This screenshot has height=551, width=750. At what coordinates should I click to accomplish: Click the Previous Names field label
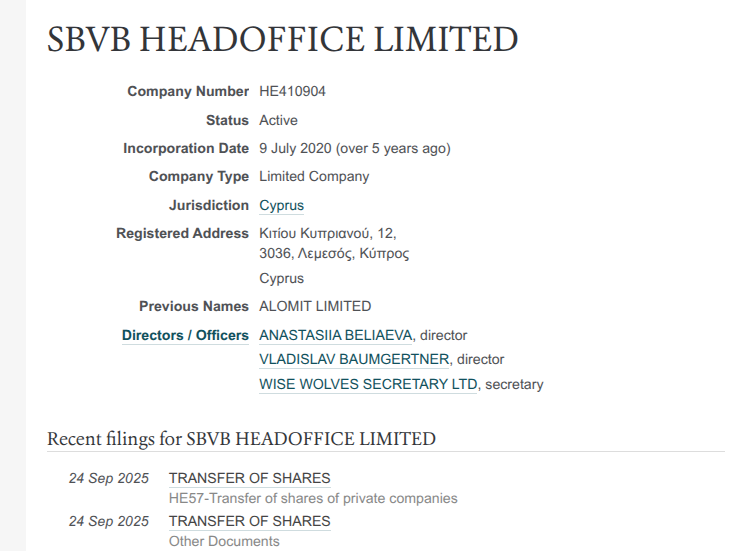click(x=194, y=307)
